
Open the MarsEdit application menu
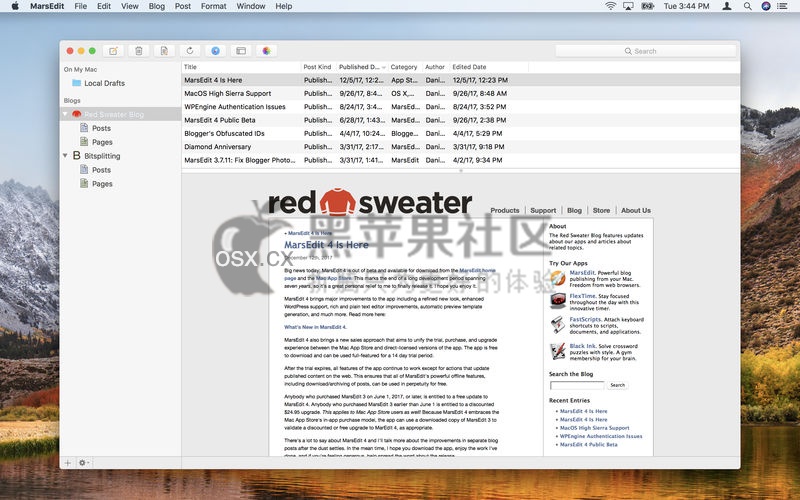(x=47, y=6)
